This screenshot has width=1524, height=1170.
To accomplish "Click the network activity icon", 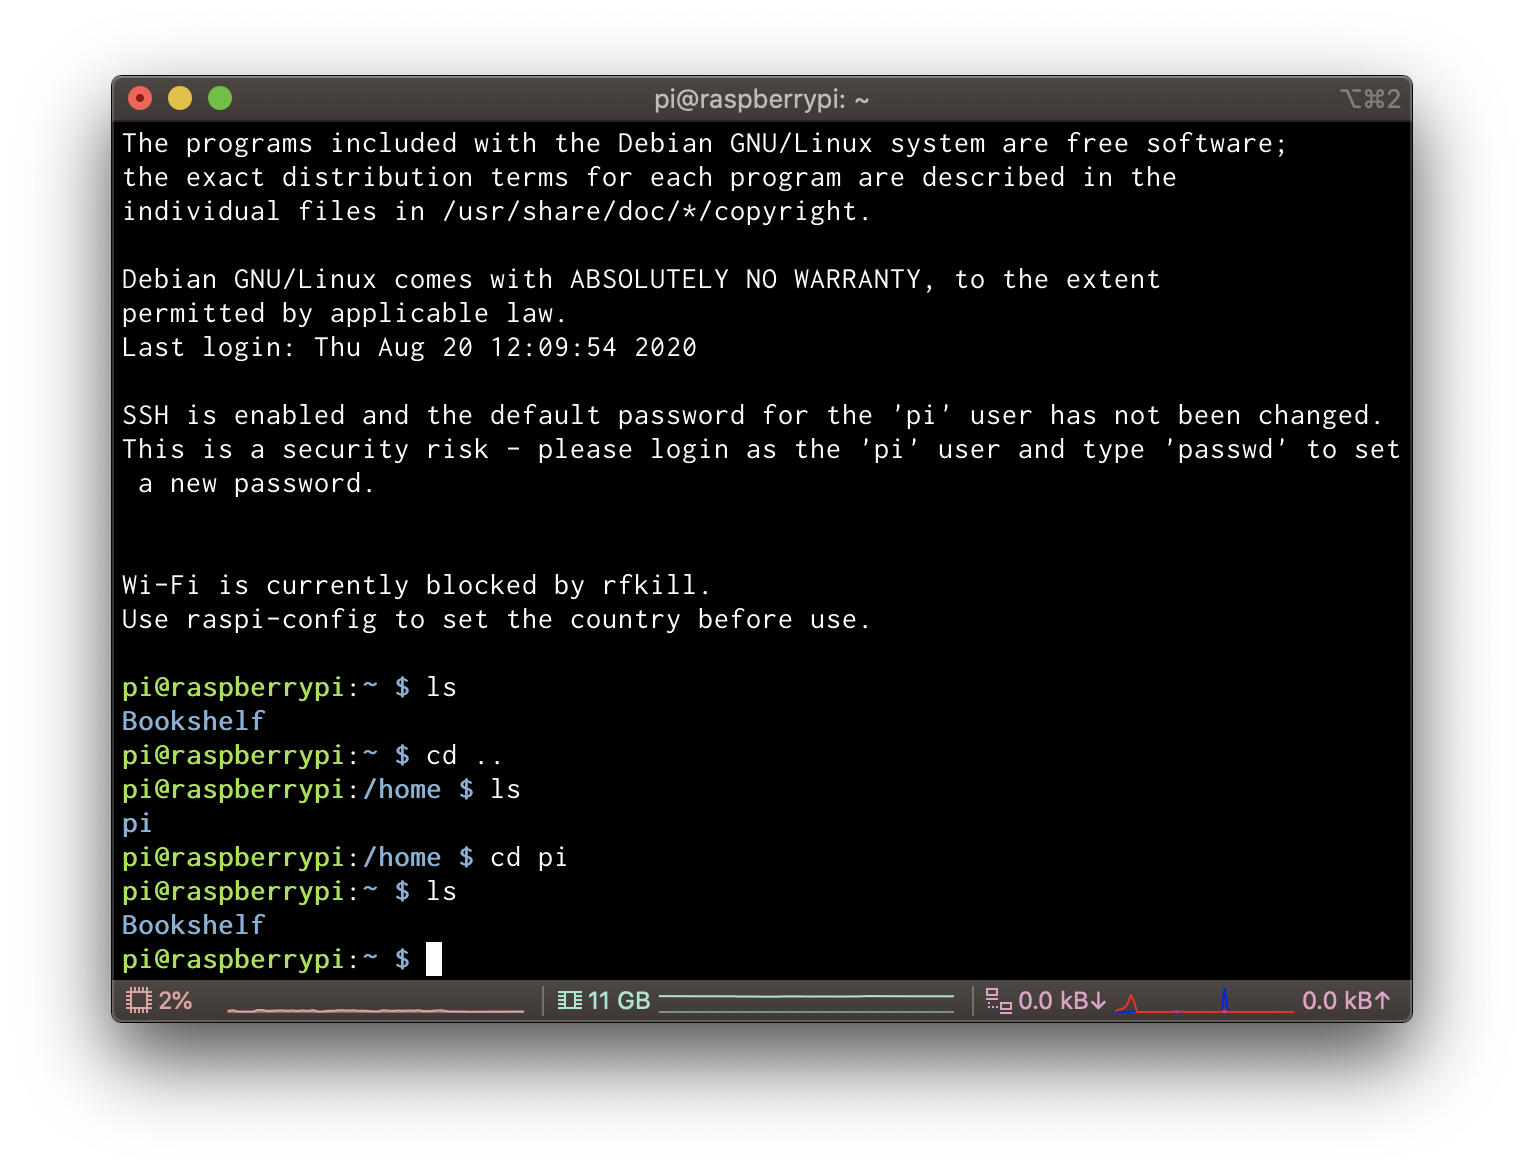I will point(998,1000).
